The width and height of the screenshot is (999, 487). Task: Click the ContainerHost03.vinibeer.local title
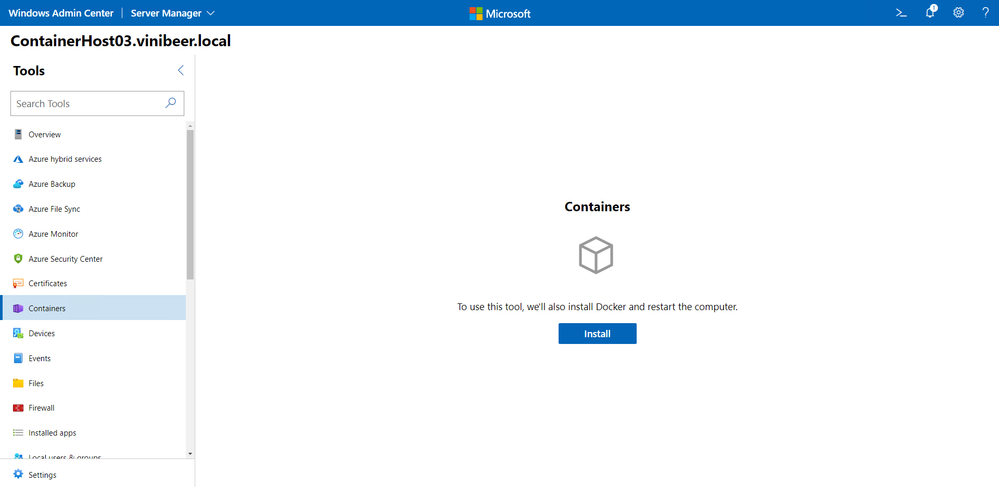(x=121, y=41)
